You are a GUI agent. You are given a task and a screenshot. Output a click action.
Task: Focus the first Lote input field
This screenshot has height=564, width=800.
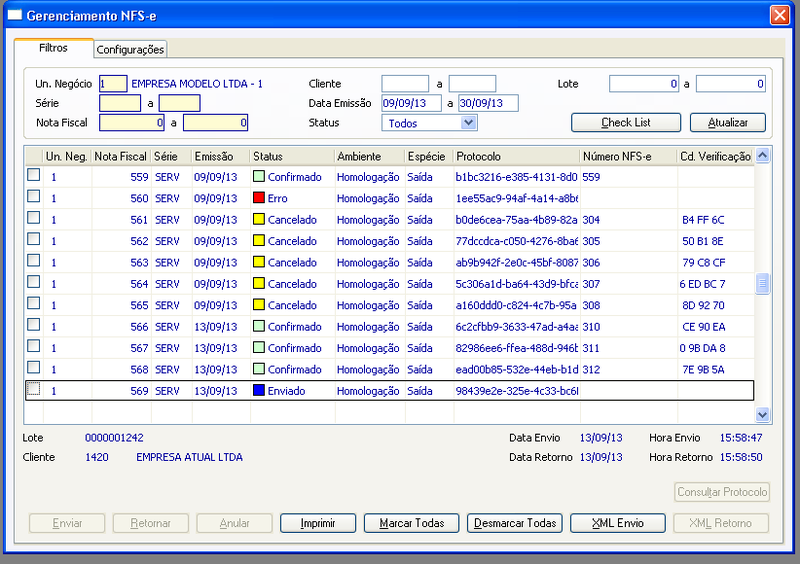644,84
